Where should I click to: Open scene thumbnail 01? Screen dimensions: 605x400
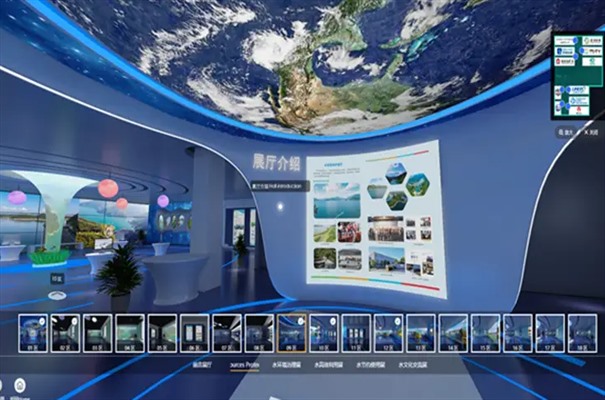[x=33, y=333]
